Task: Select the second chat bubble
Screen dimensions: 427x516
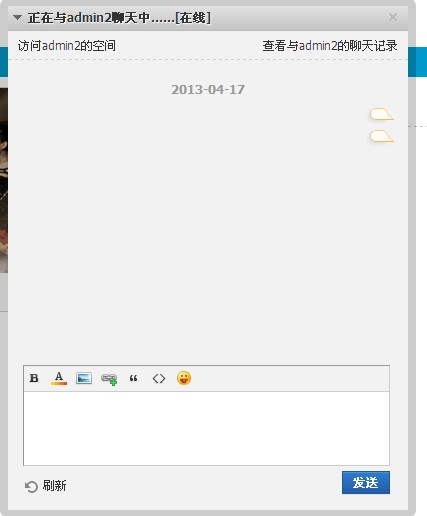Action: coord(382,136)
